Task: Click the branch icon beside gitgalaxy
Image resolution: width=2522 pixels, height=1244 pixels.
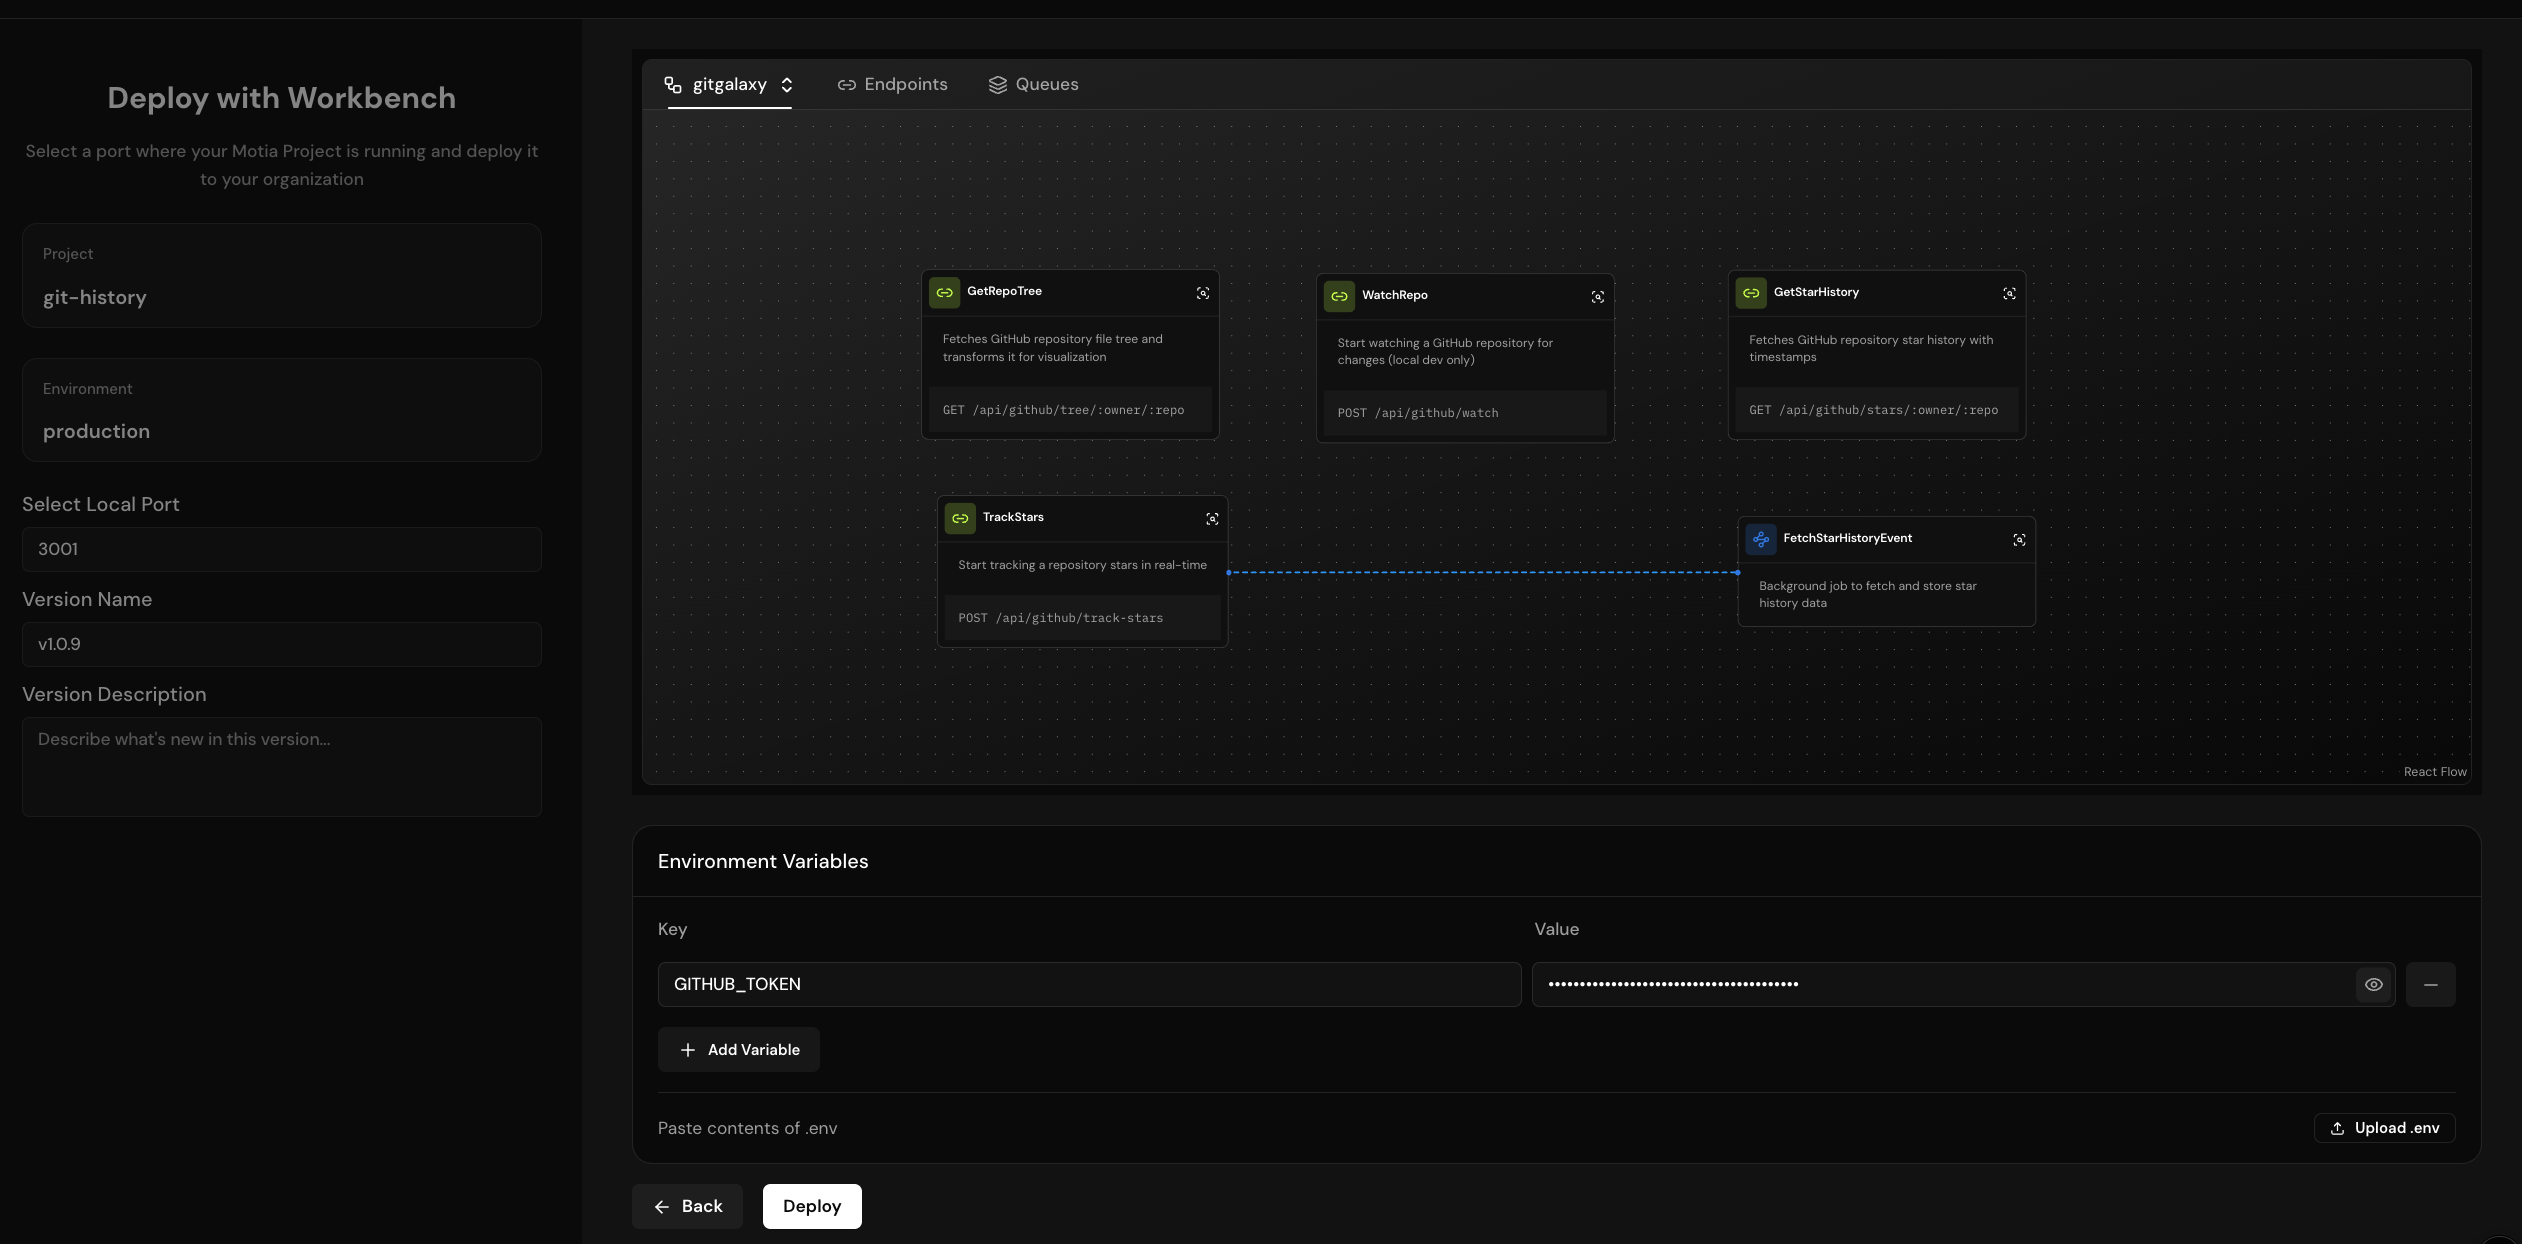Action: [671, 85]
